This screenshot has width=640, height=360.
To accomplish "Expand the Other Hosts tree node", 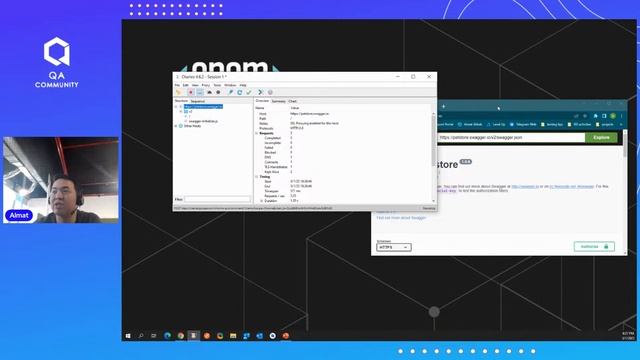I will [x=176, y=126].
